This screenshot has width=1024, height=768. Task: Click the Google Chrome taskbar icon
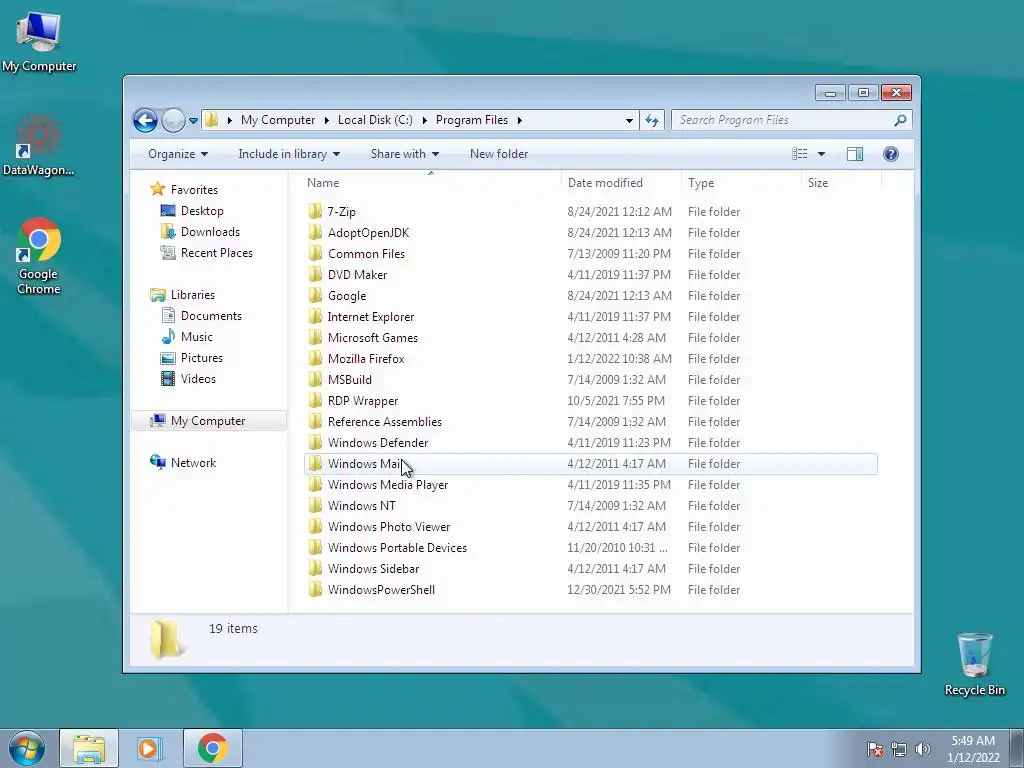[212, 748]
